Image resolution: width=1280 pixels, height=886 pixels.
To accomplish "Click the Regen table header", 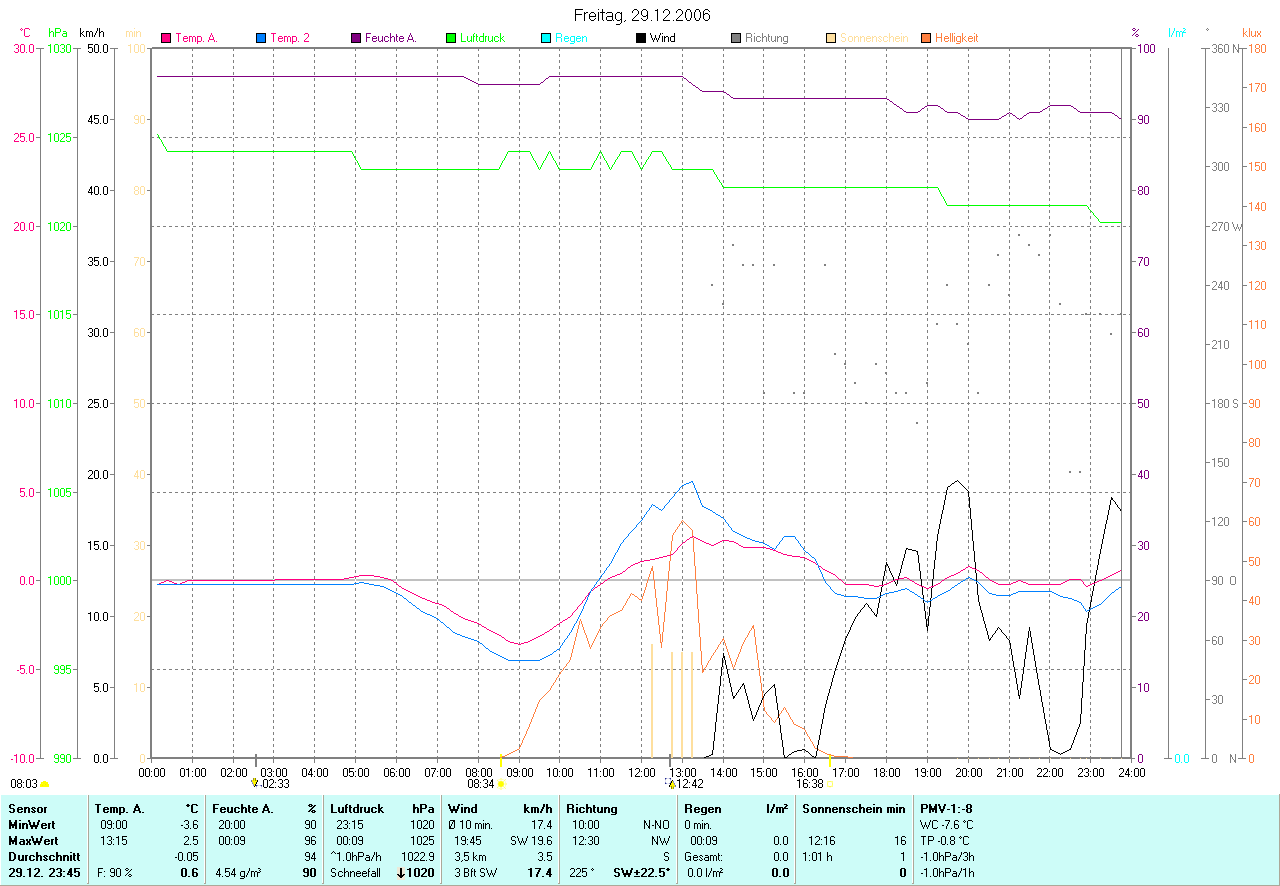I will pos(702,808).
